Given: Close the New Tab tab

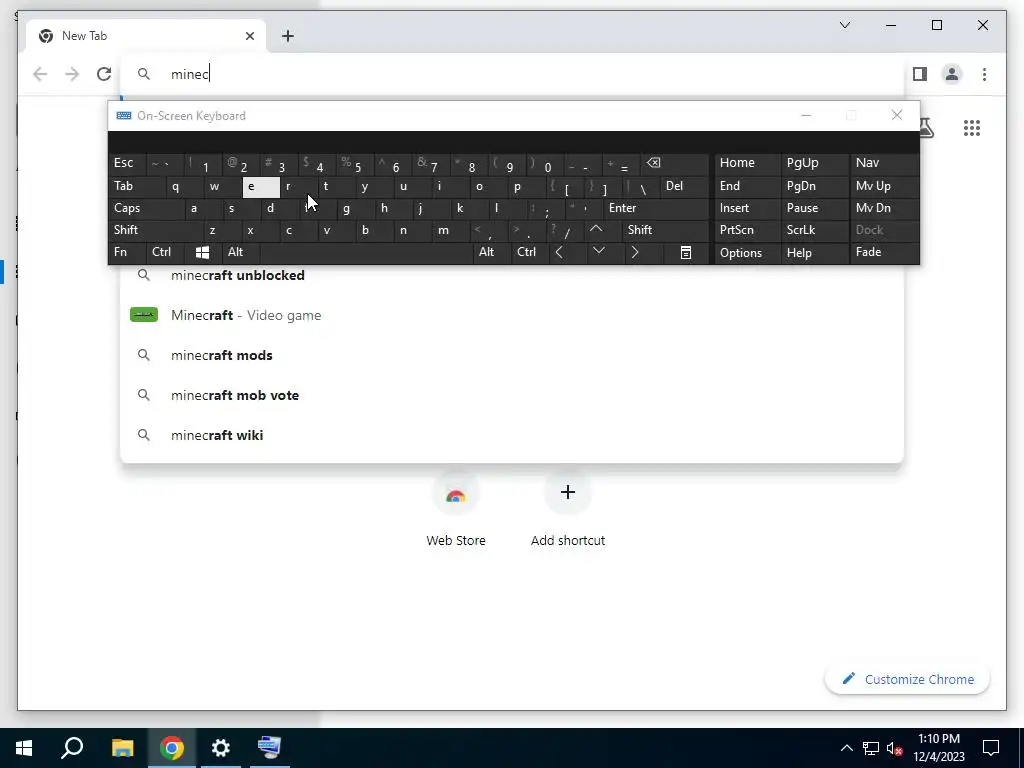Looking at the screenshot, I should click(249, 36).
